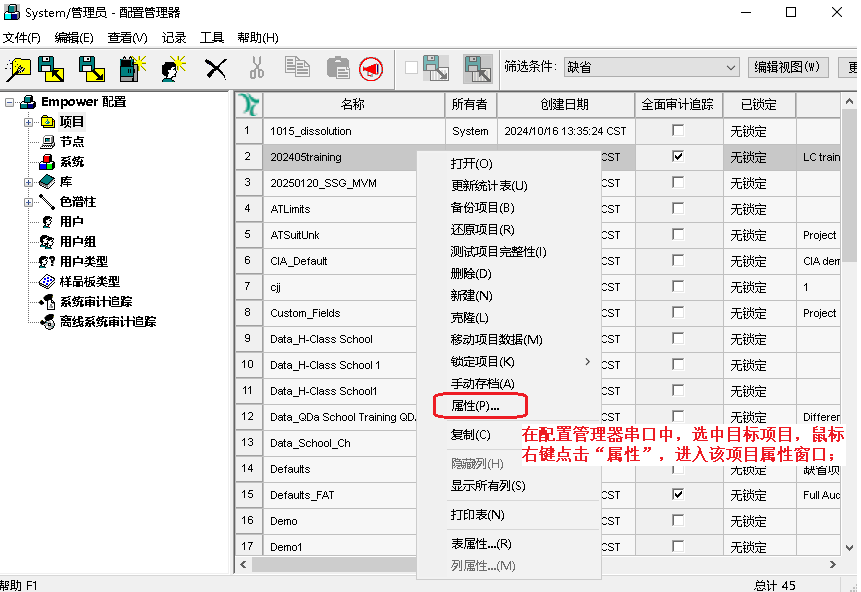Toggle audit trail checkbox for ATLimits
Image resolution: width=861 pixels, height=592 pixels.
pyautogui.click(x=678, y=208)
